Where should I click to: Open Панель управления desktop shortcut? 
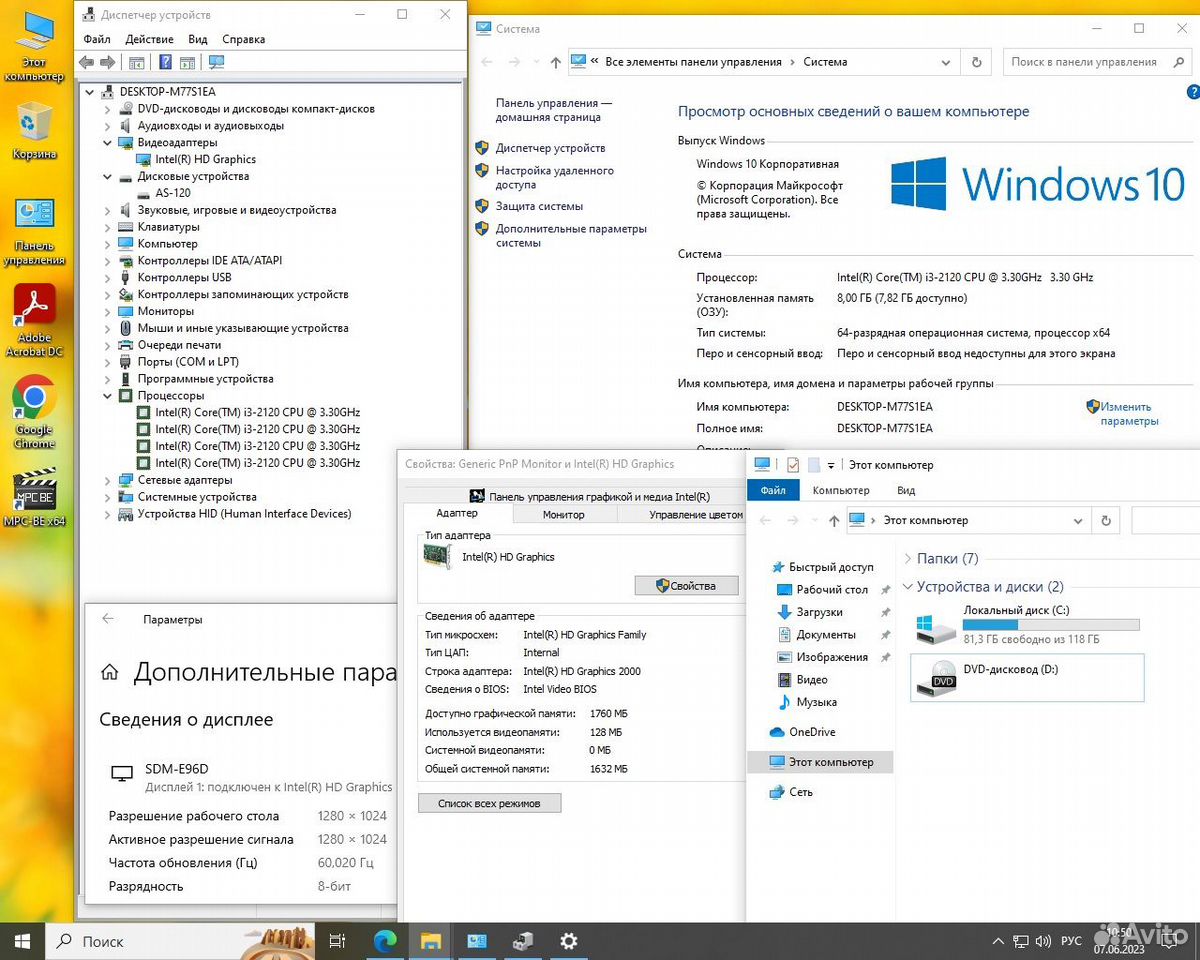coord(34,231)
